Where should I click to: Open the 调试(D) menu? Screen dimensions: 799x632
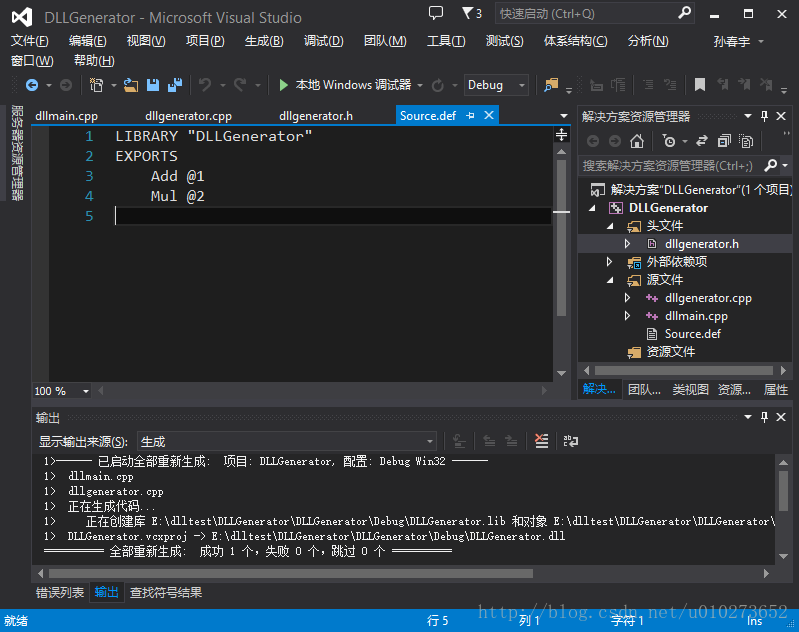click(x=324, y=41)
